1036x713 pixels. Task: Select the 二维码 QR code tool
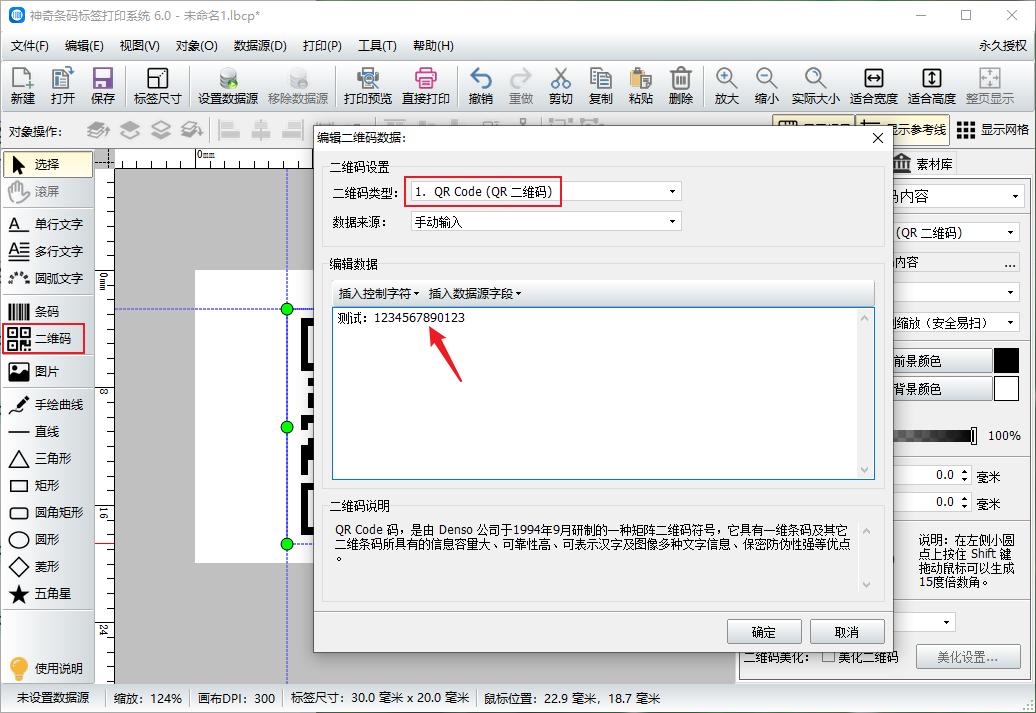point(44,339)
